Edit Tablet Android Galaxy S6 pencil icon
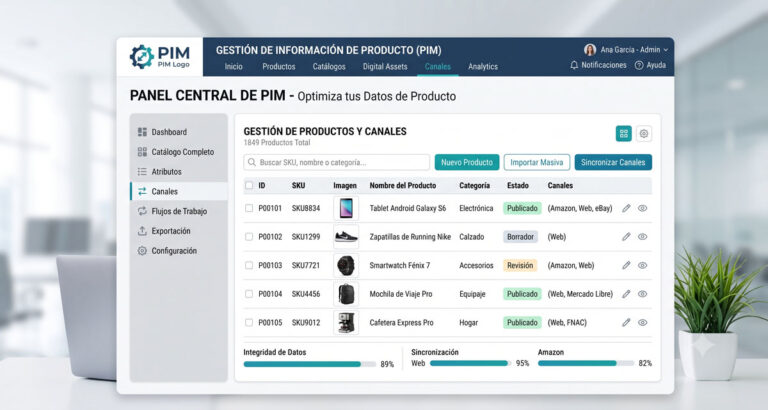The height and width of the screenshot is (410, 768). pyautogui.click(x=626, y=208)
